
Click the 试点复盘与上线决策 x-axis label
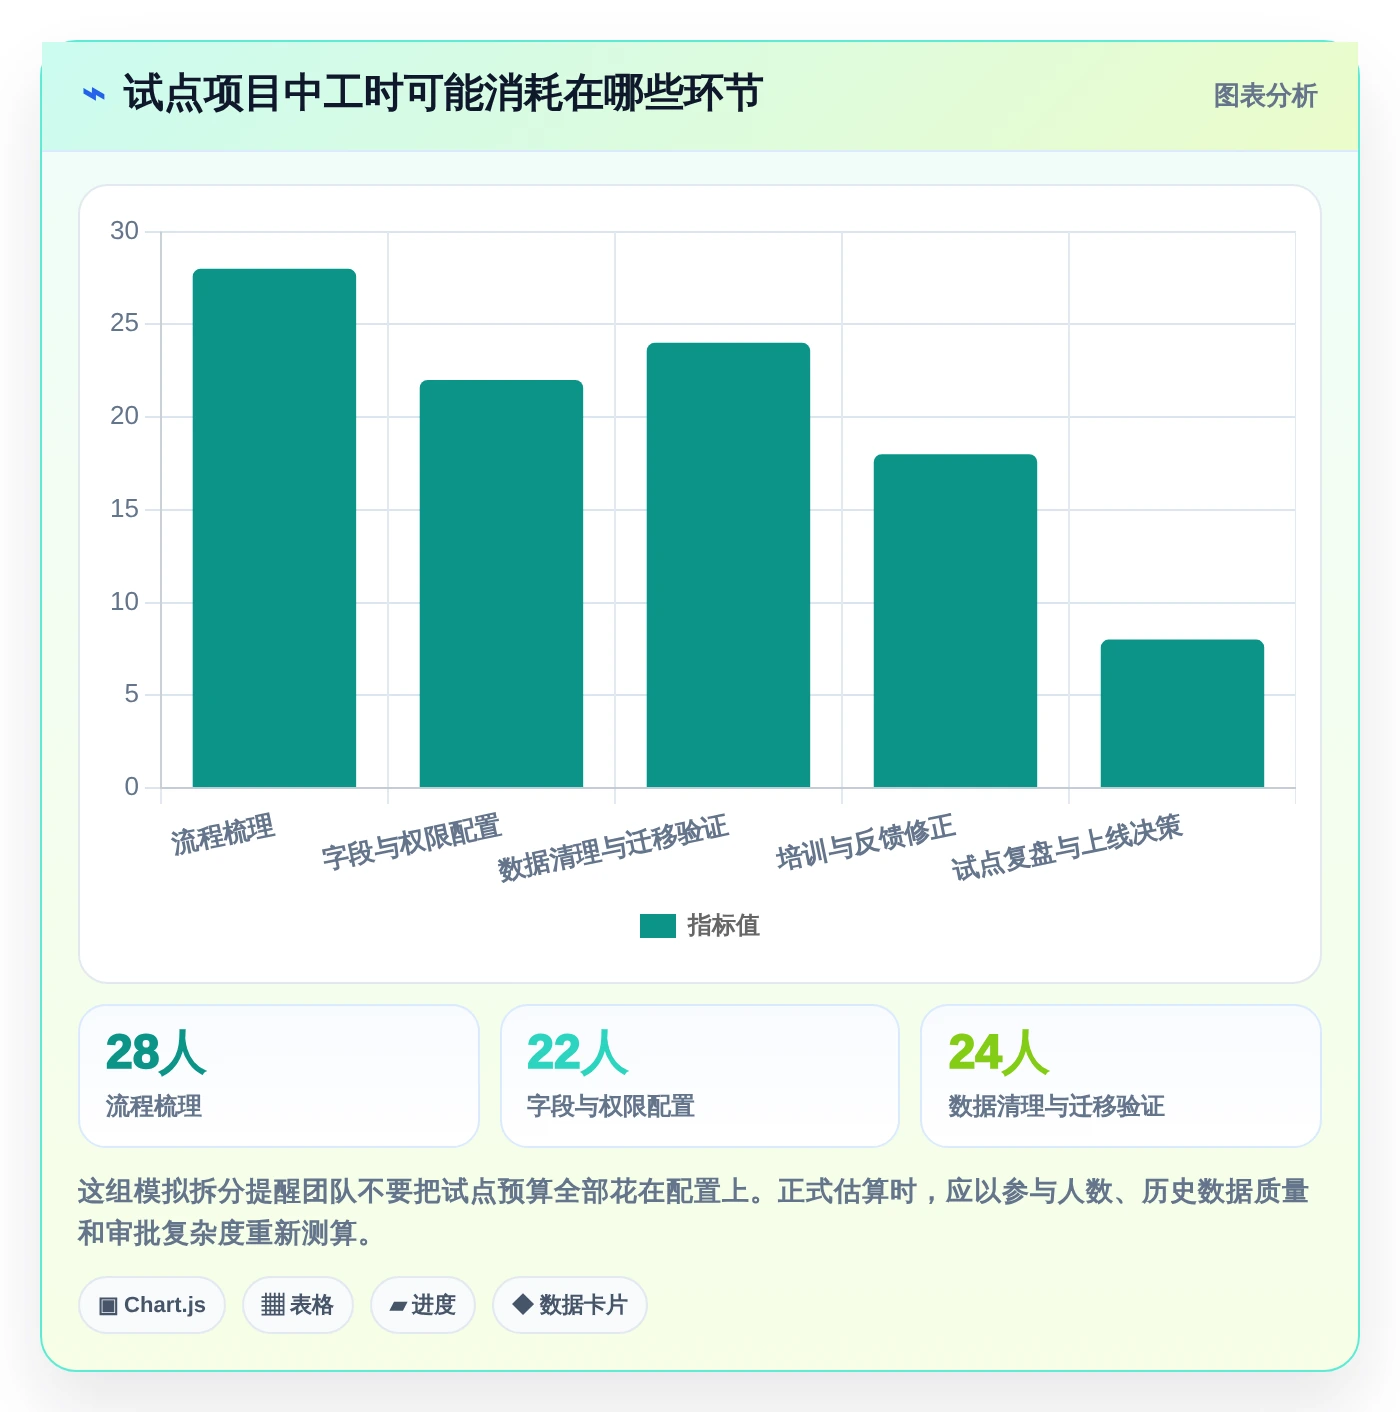point(1067,848)
